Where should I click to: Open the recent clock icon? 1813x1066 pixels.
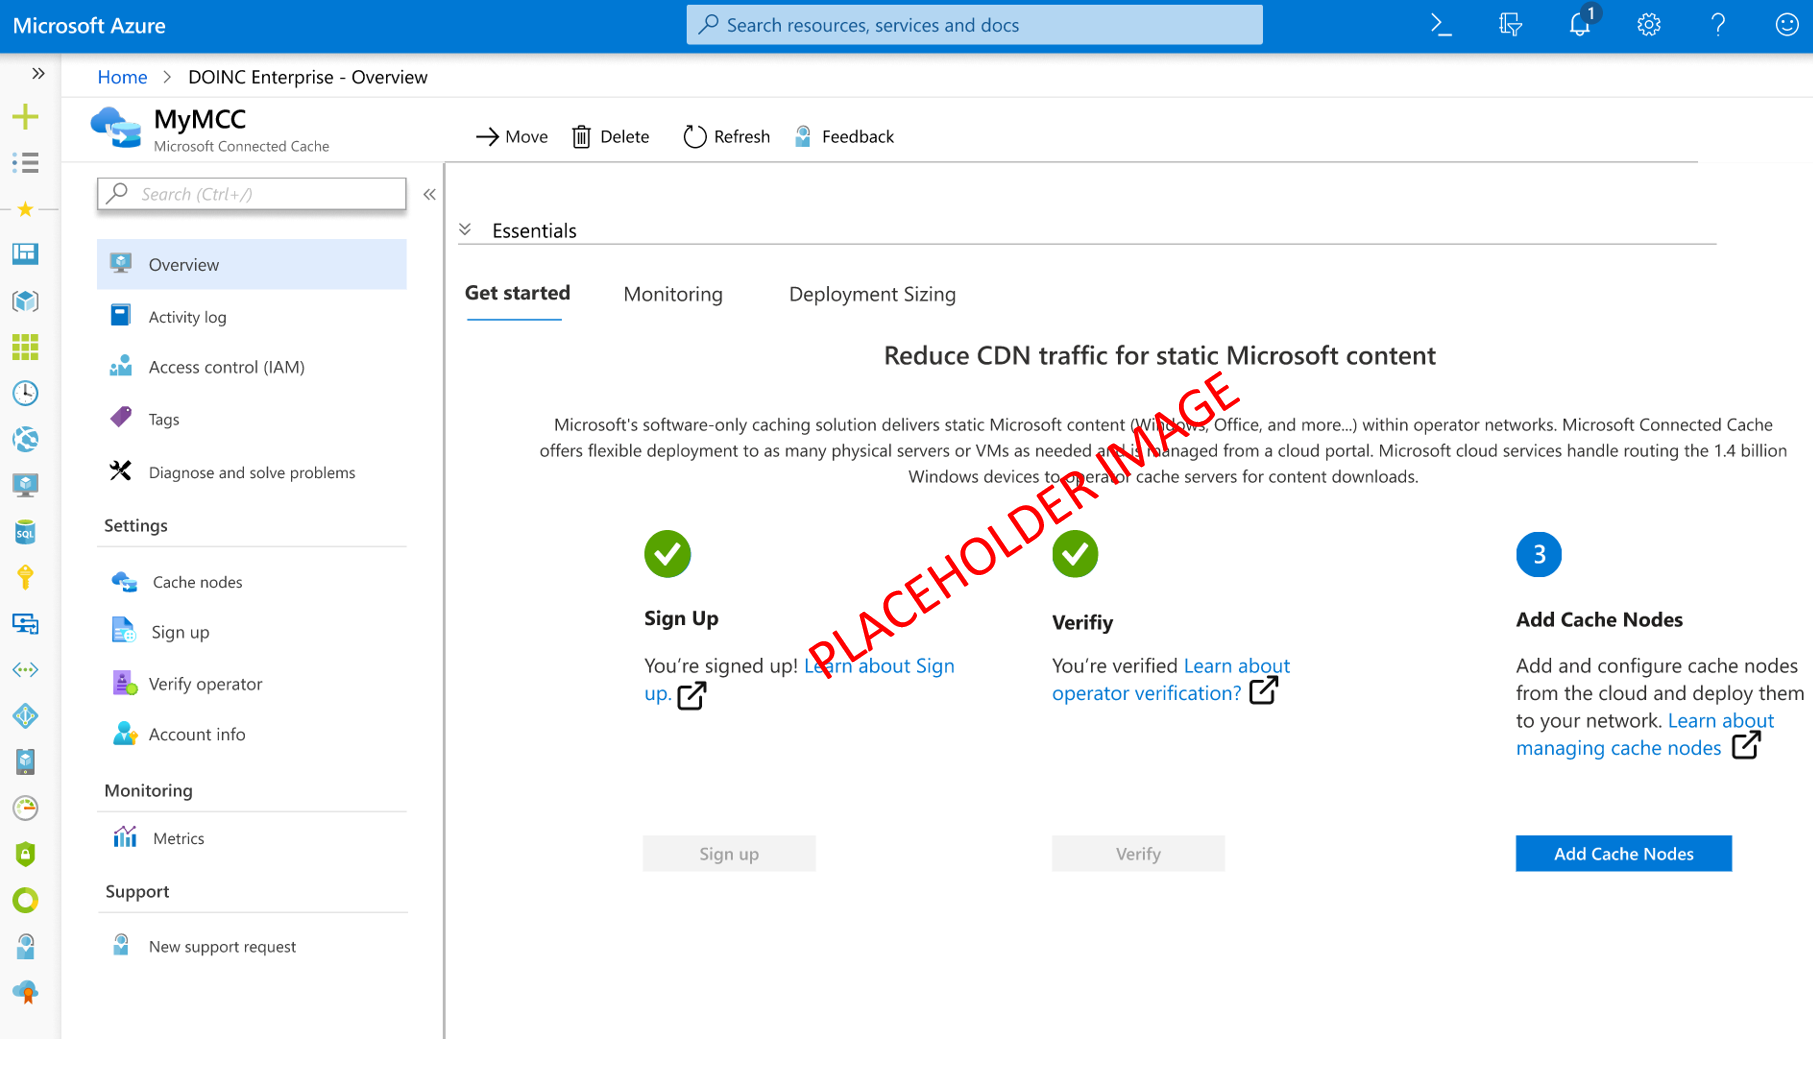(25, 393)
